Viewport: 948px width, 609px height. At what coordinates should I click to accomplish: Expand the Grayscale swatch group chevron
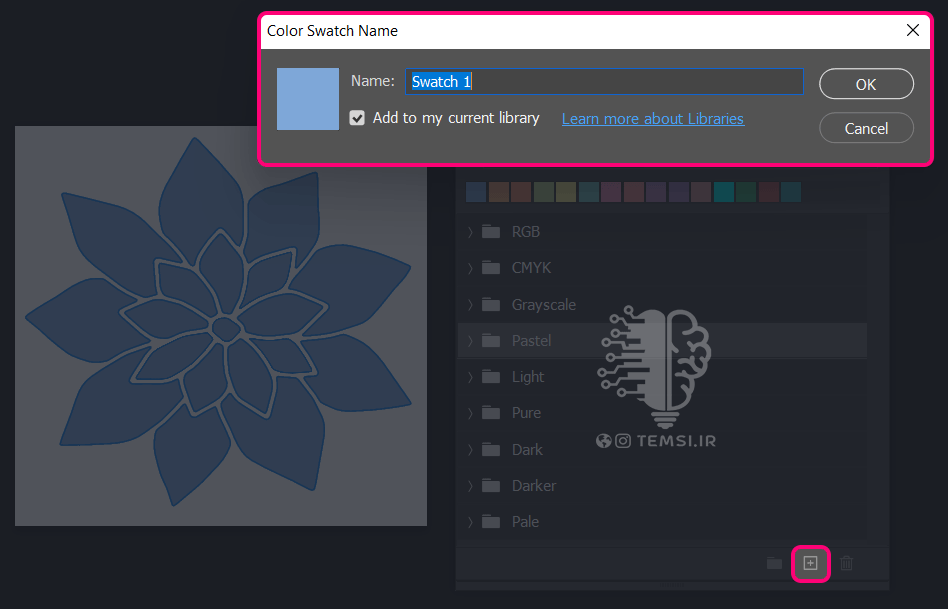(x=470, y=305)
